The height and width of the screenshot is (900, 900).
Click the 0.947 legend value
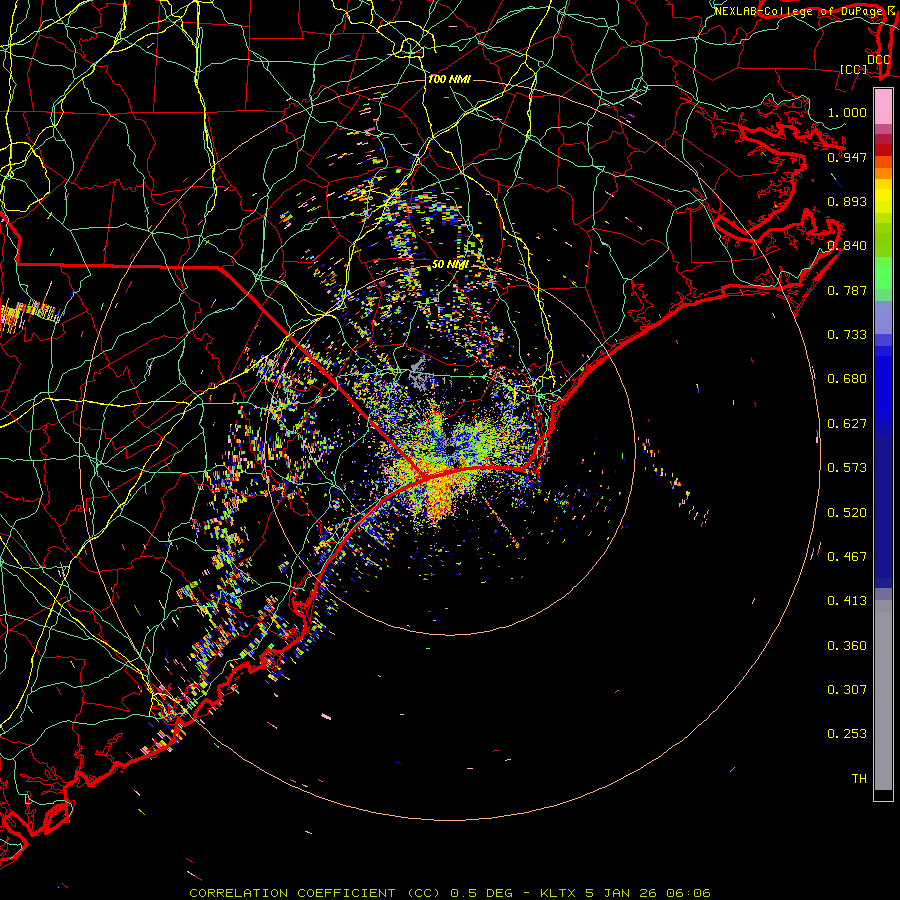coord(847,157)
